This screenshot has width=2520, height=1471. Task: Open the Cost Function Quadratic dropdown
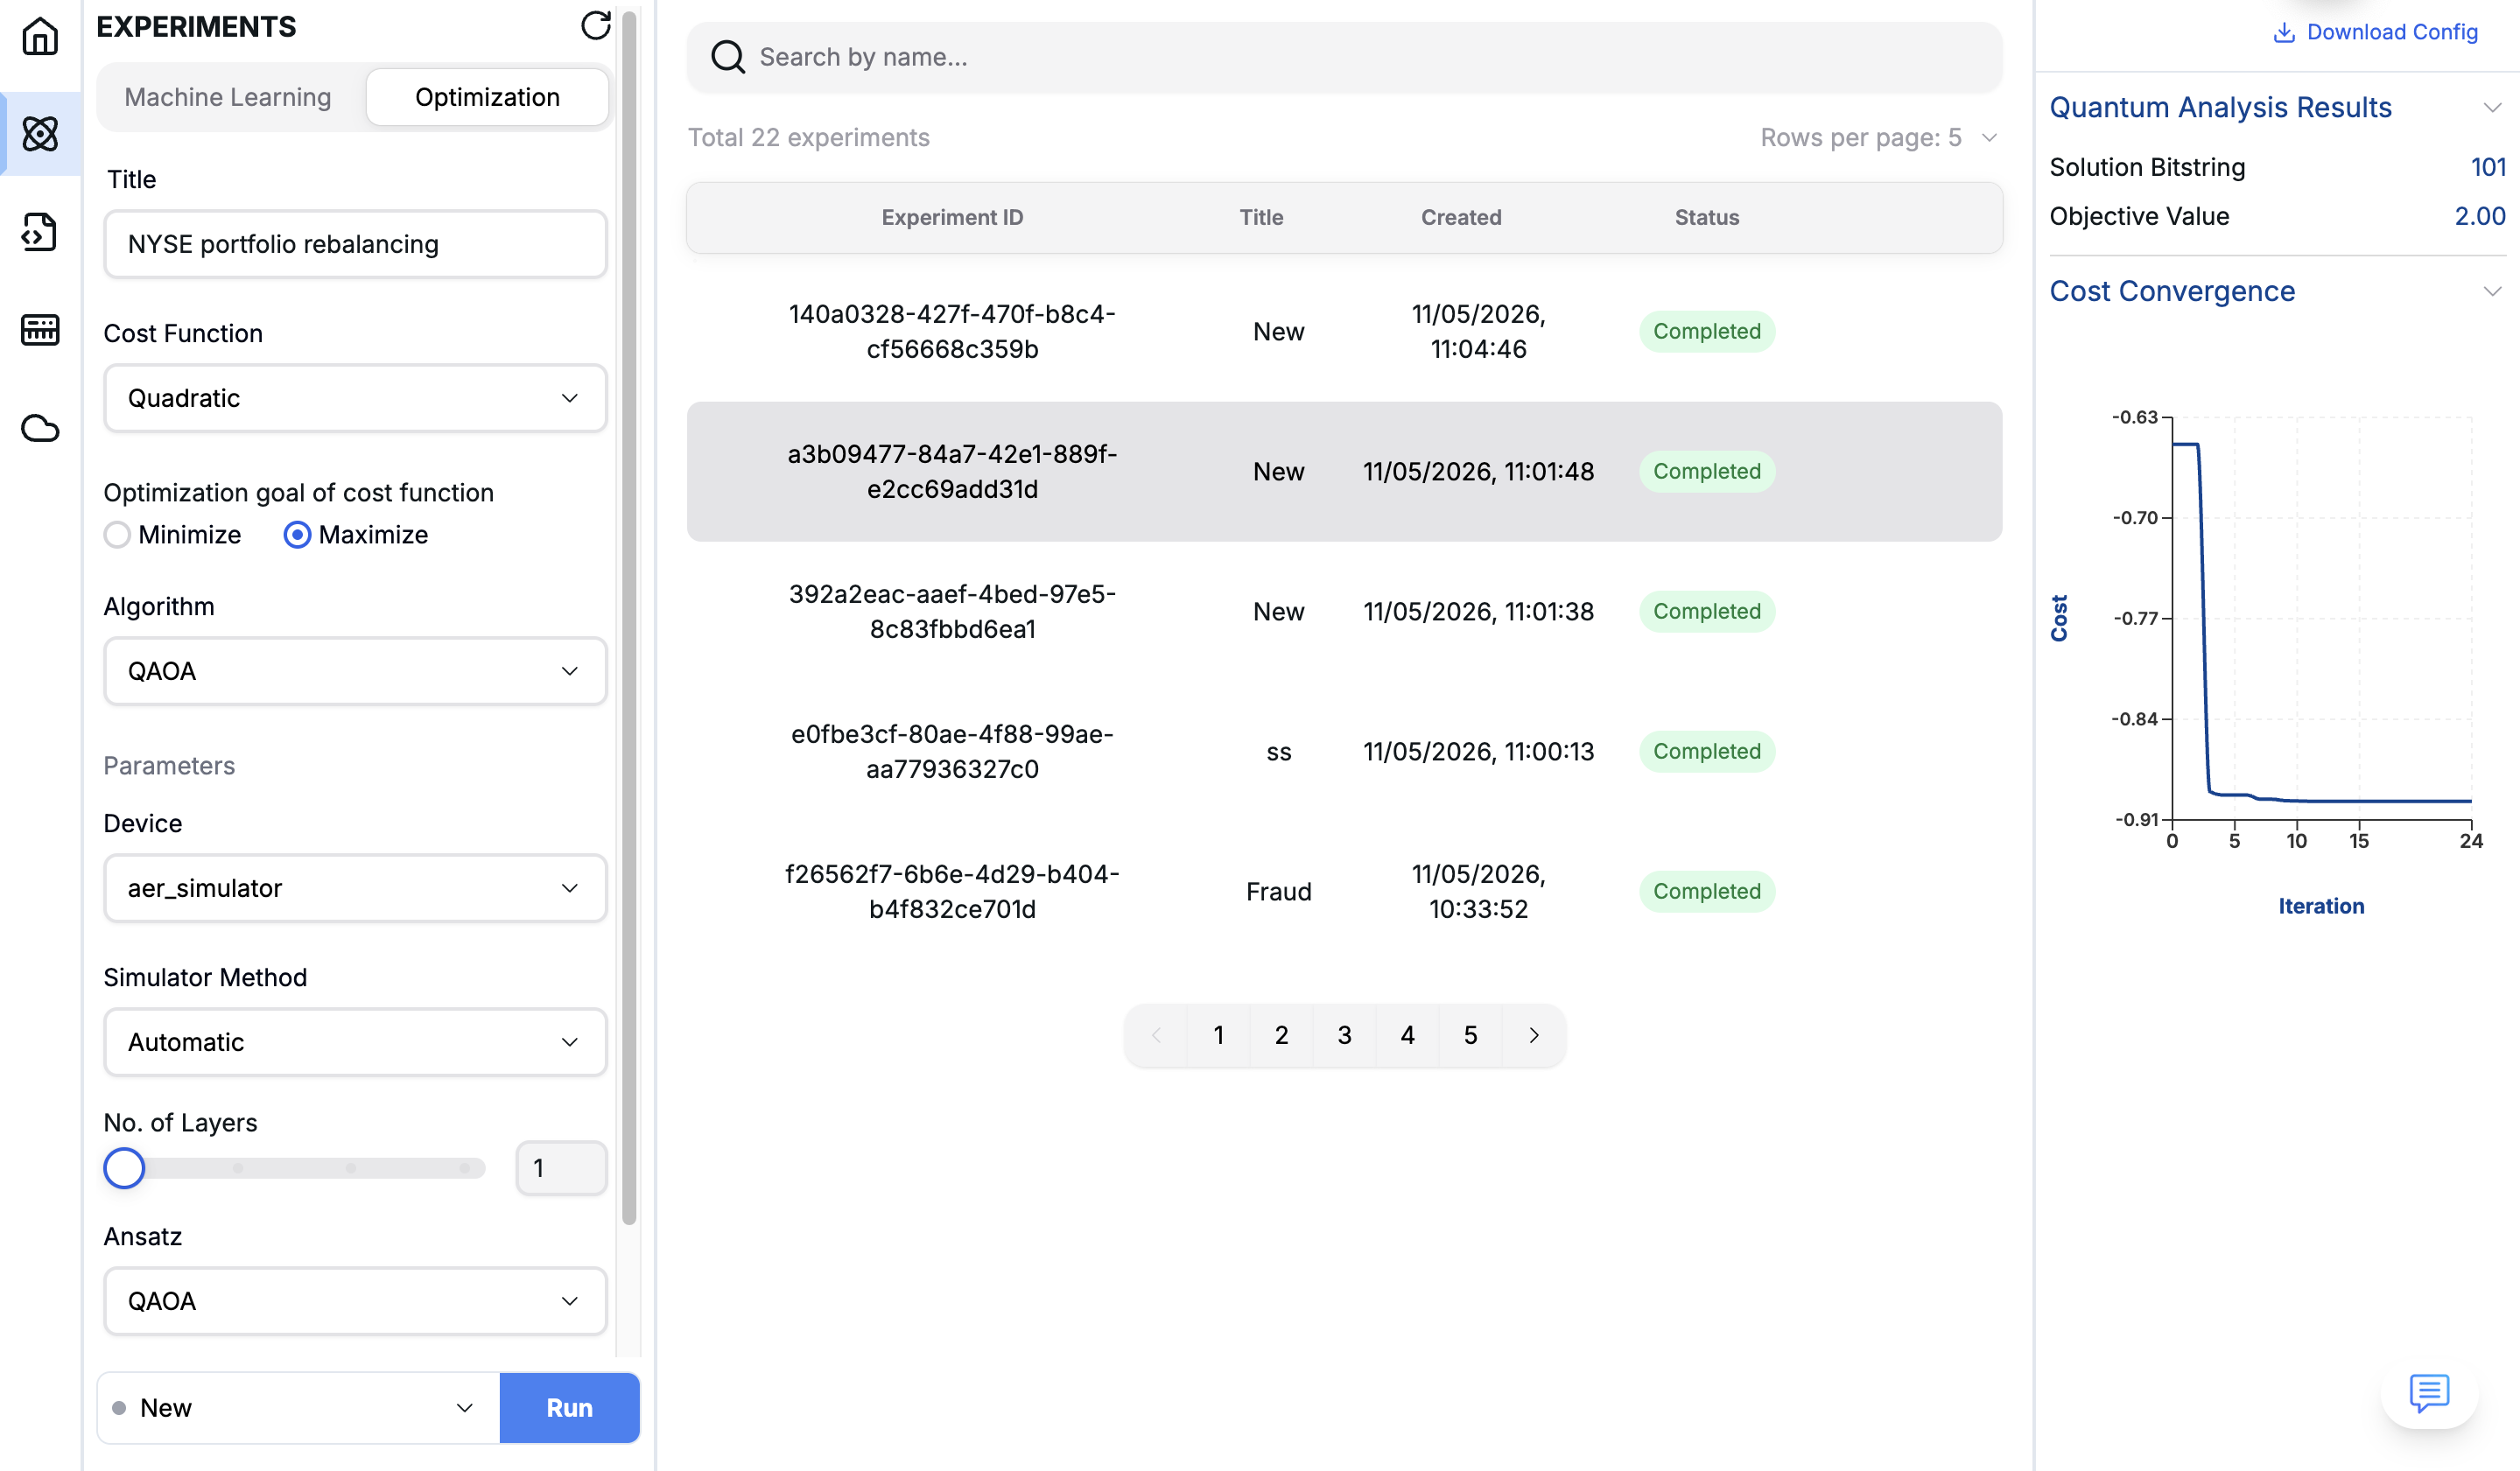pos(355,398)
